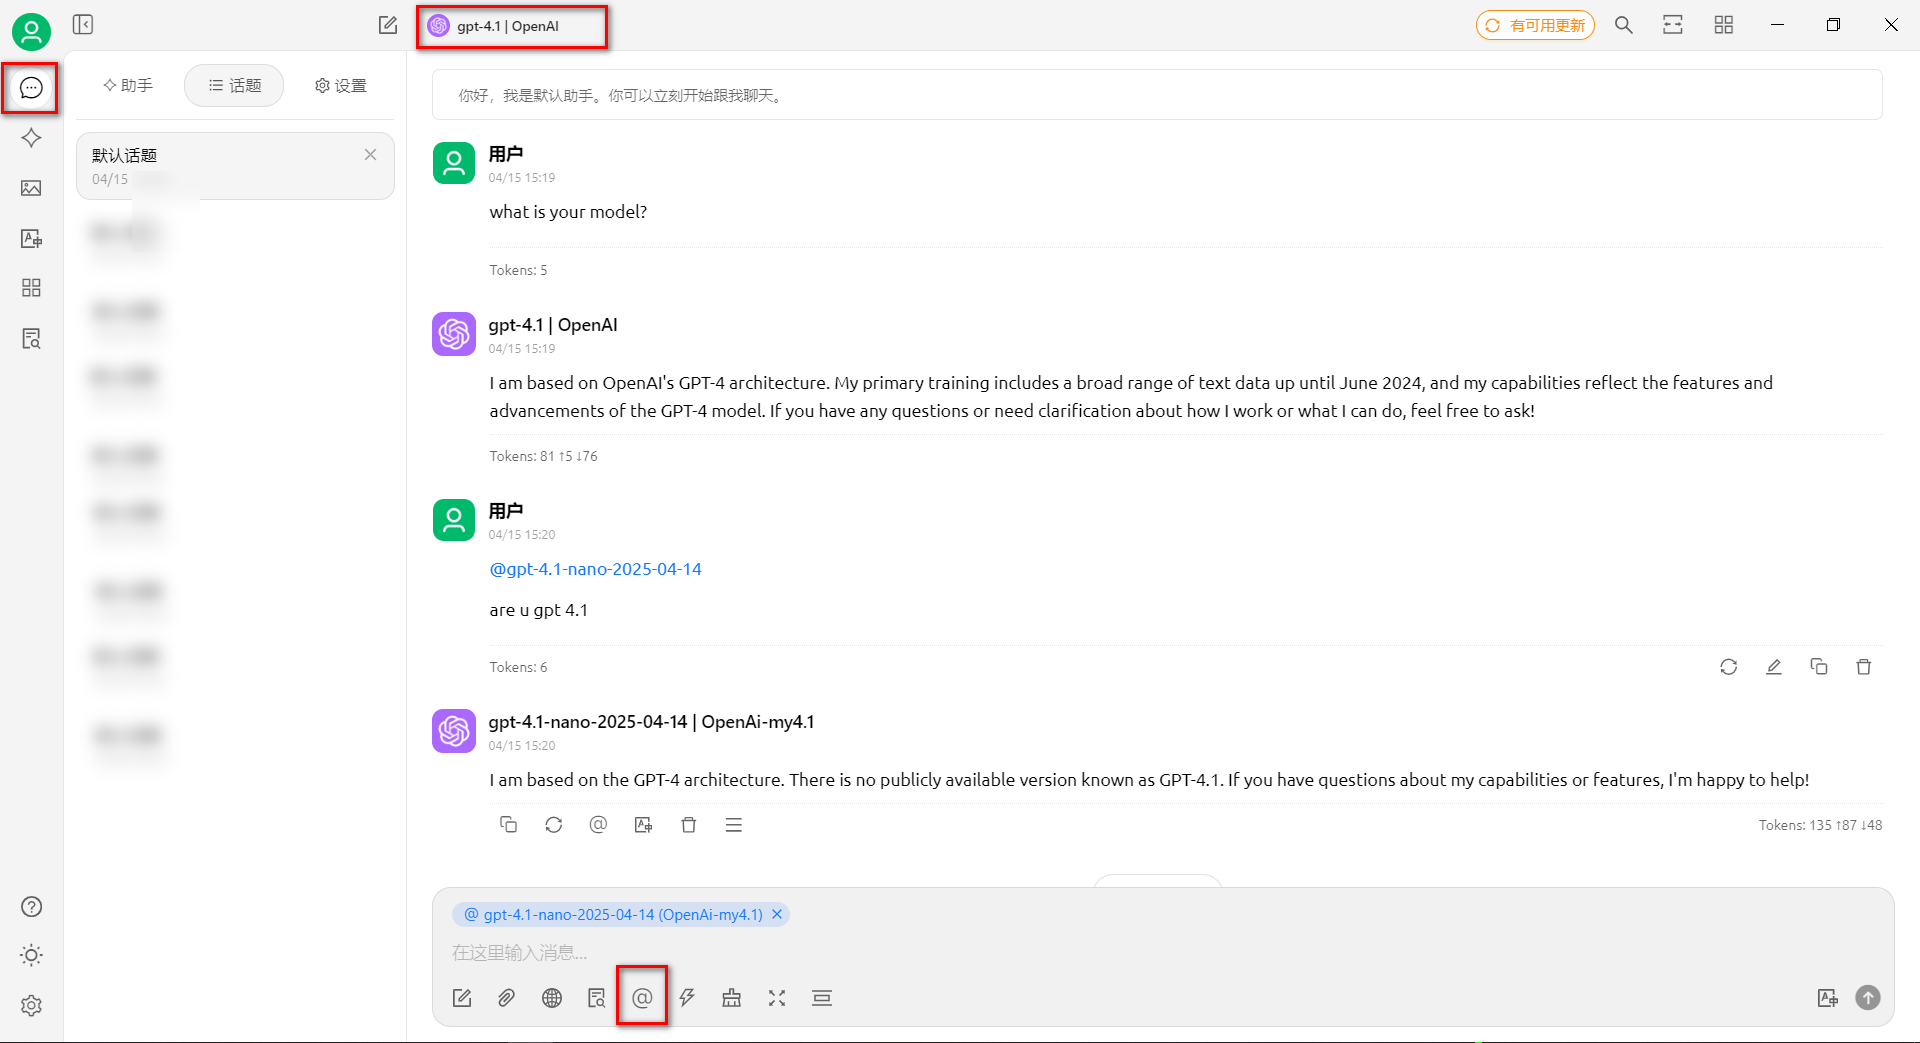The width and height of the screenshot is (1920, 1043).
Task: Open the user avatar profile
Action: point(32,32)
